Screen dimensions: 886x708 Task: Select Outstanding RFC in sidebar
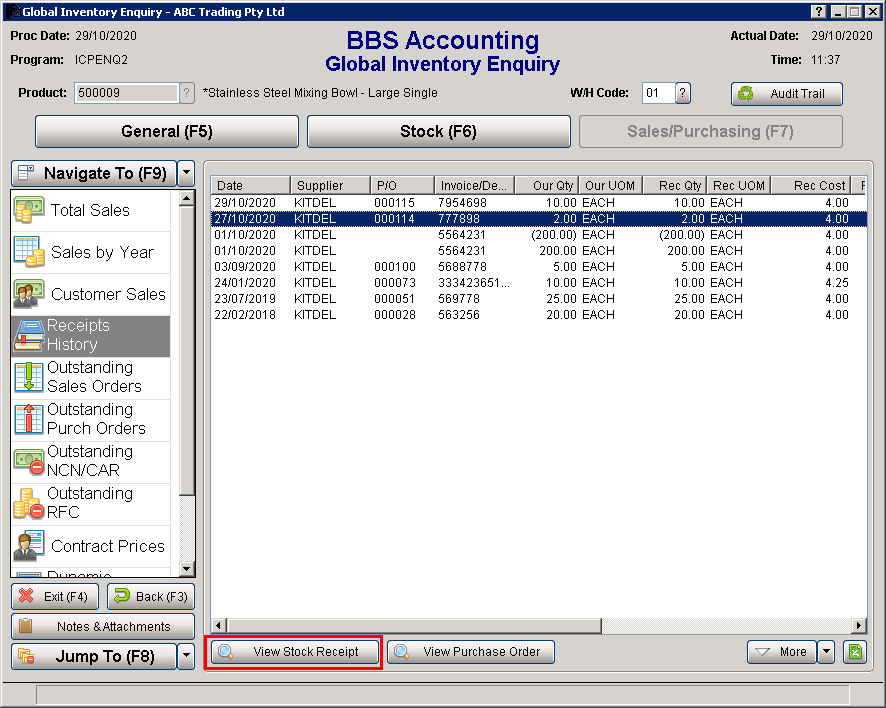(90, 503)
